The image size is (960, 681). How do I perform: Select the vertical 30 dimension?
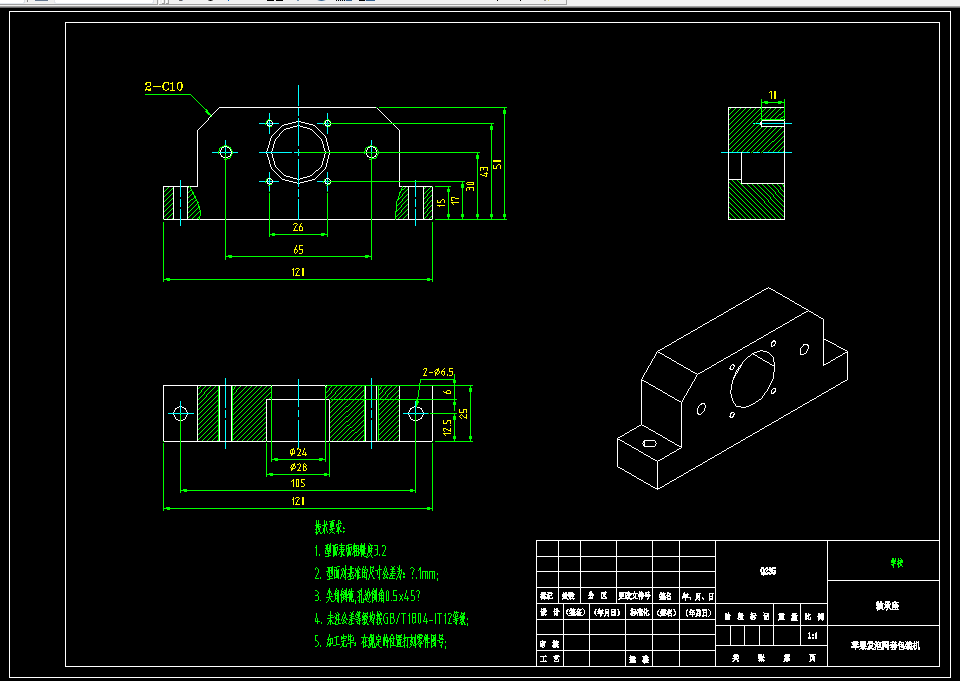click(470, 186)
